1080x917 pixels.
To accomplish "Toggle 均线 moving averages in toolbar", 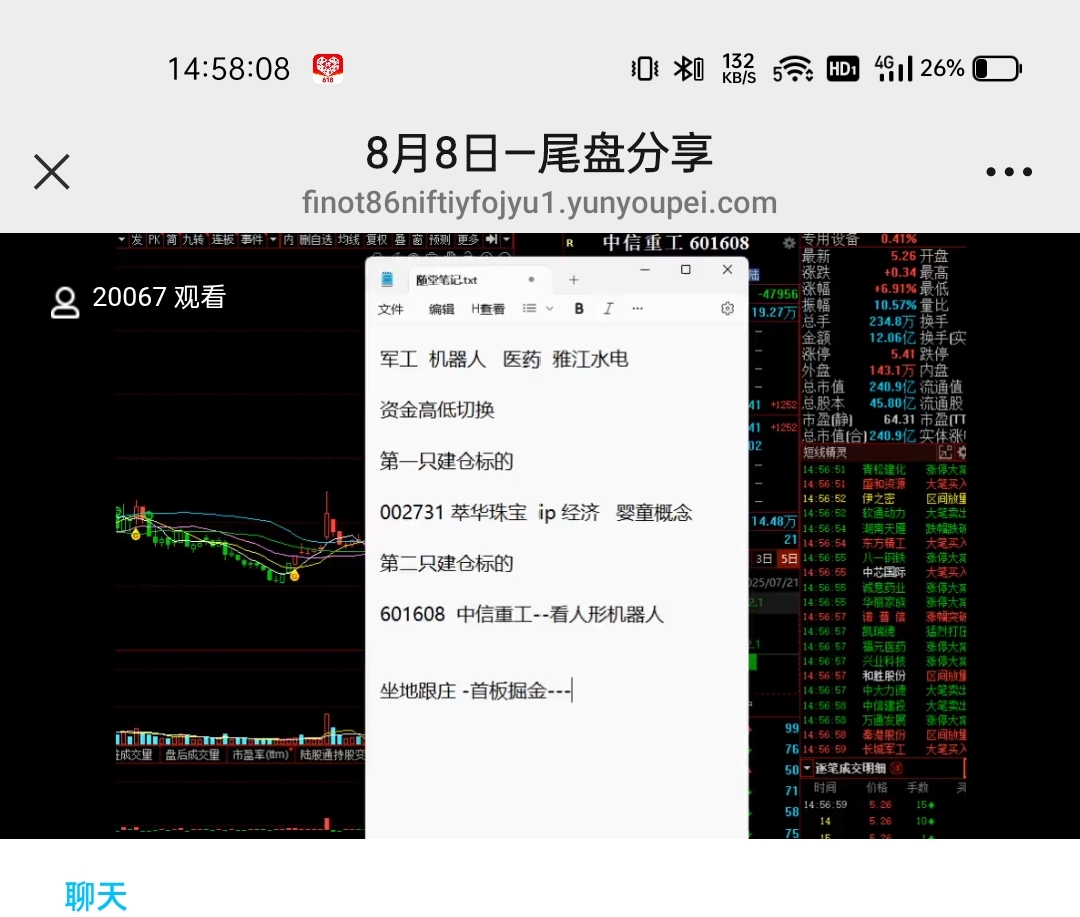I will pos(349,240).
